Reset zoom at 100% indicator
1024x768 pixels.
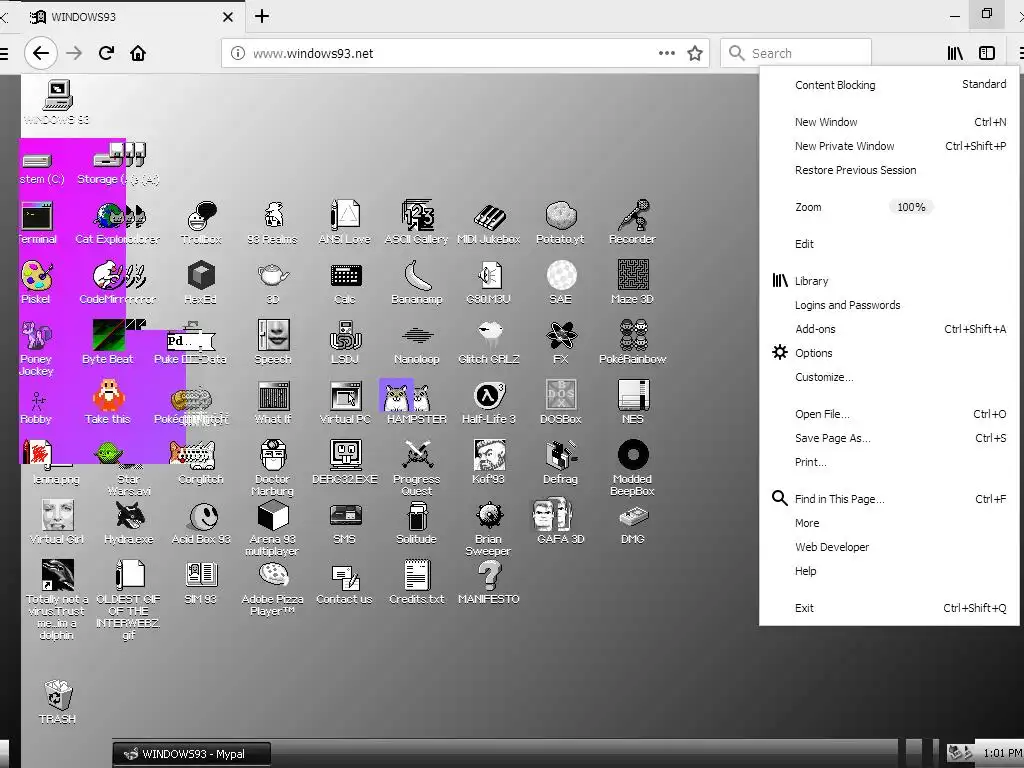tap(911, 207)
